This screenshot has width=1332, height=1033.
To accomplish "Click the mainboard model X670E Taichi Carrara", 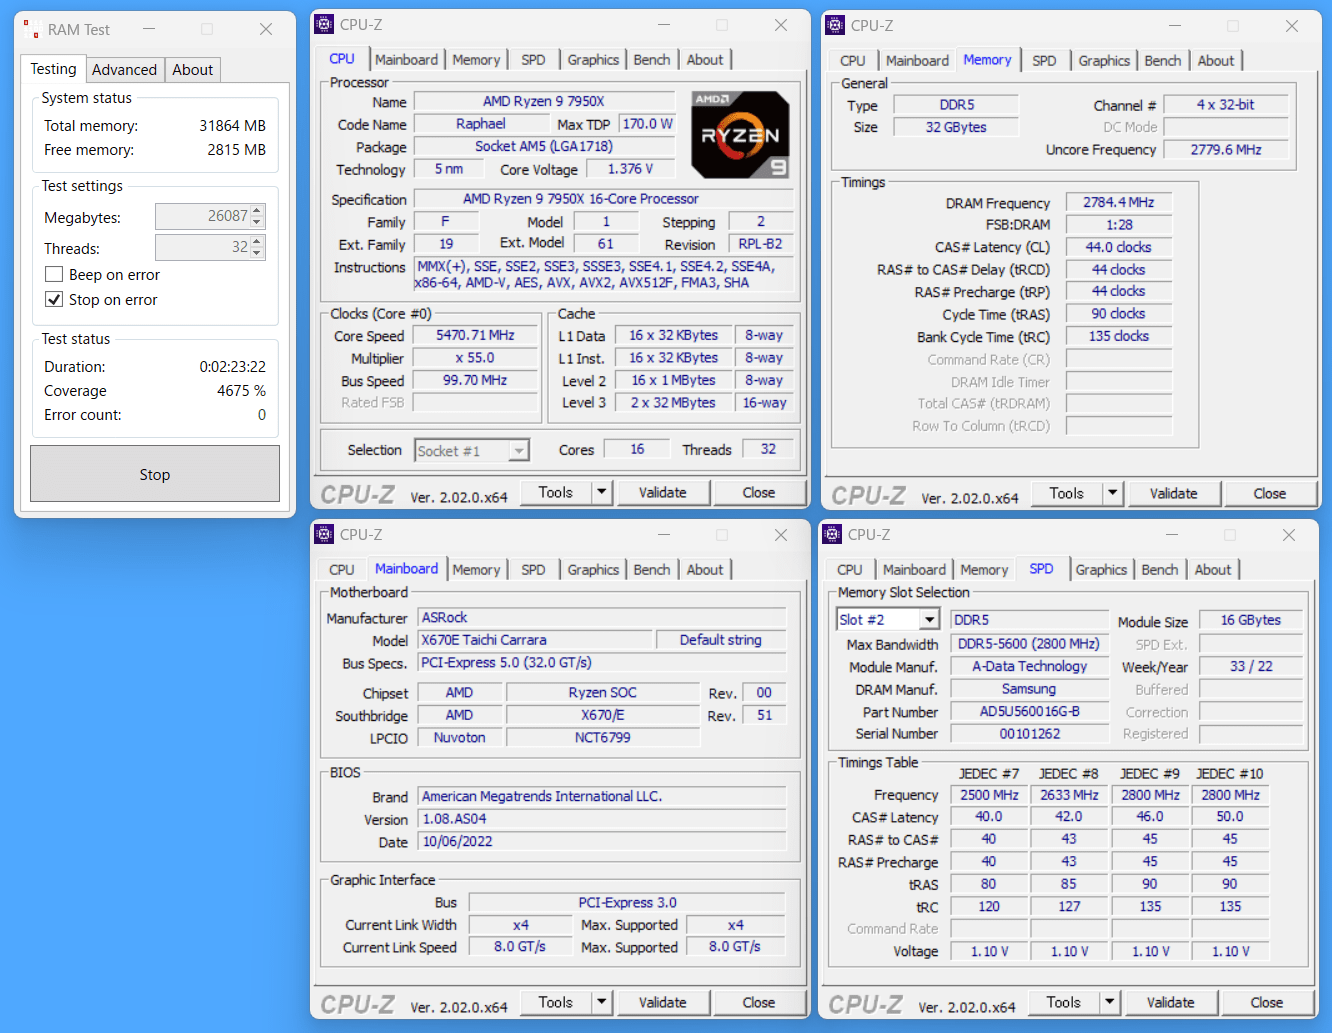I will tap(534, 640).
